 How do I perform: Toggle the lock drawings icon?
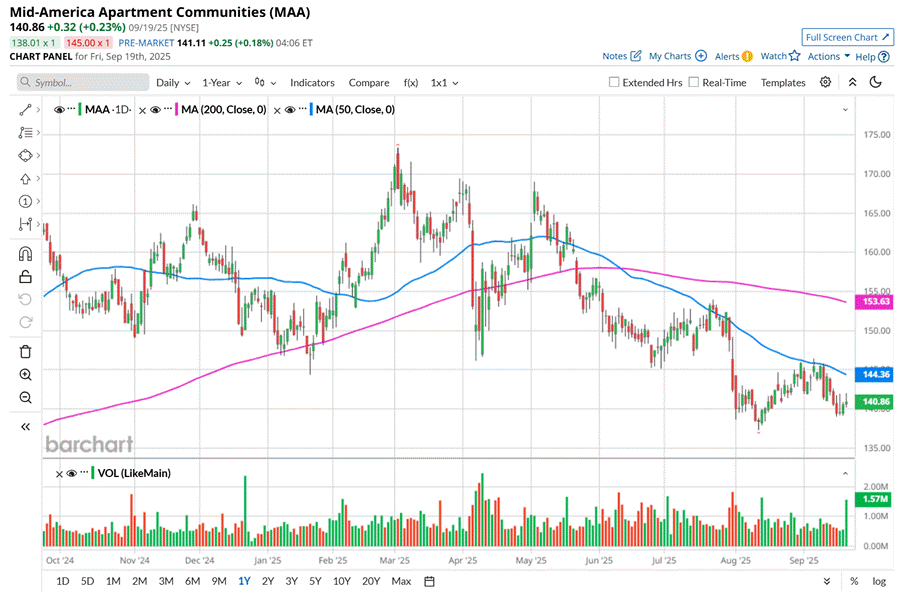(x=25, y=277)
